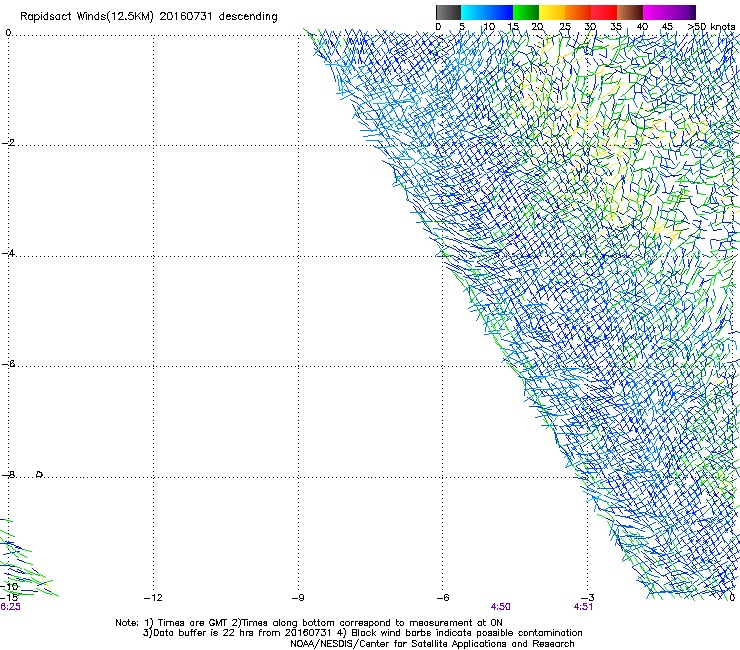Click the longitude label '-9'
This screenshot has width=740, height=650.
pos(298,598)
